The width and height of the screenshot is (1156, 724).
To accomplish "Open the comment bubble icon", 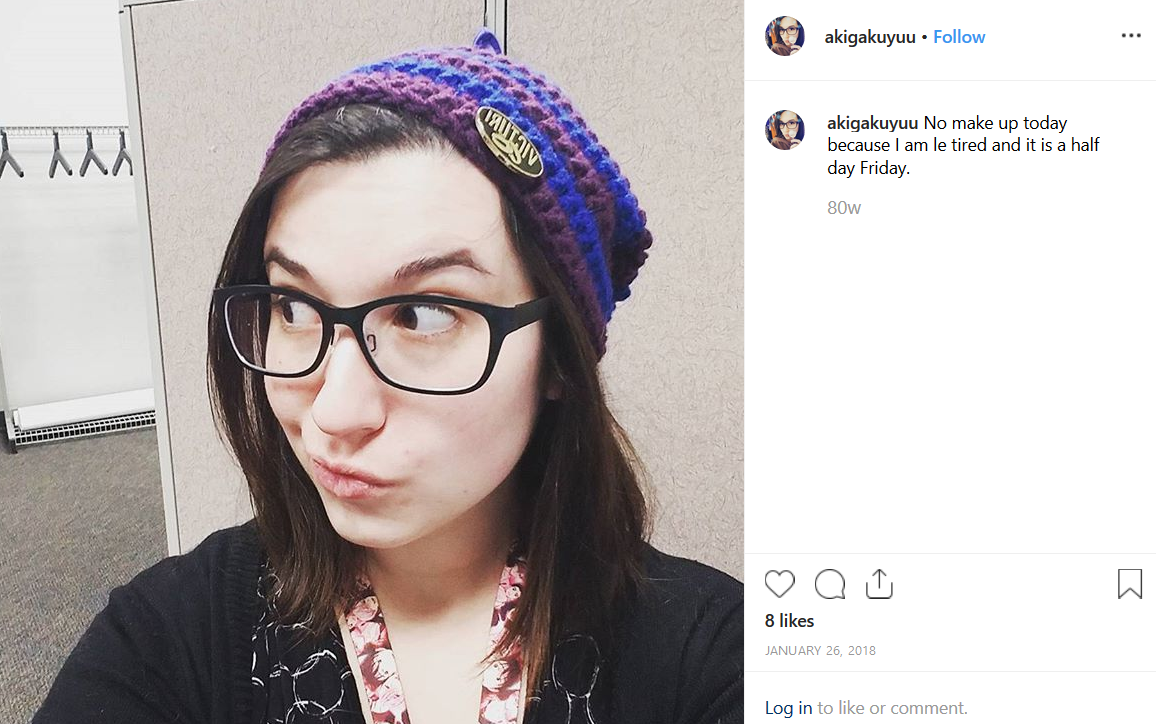I will [829, 584].
